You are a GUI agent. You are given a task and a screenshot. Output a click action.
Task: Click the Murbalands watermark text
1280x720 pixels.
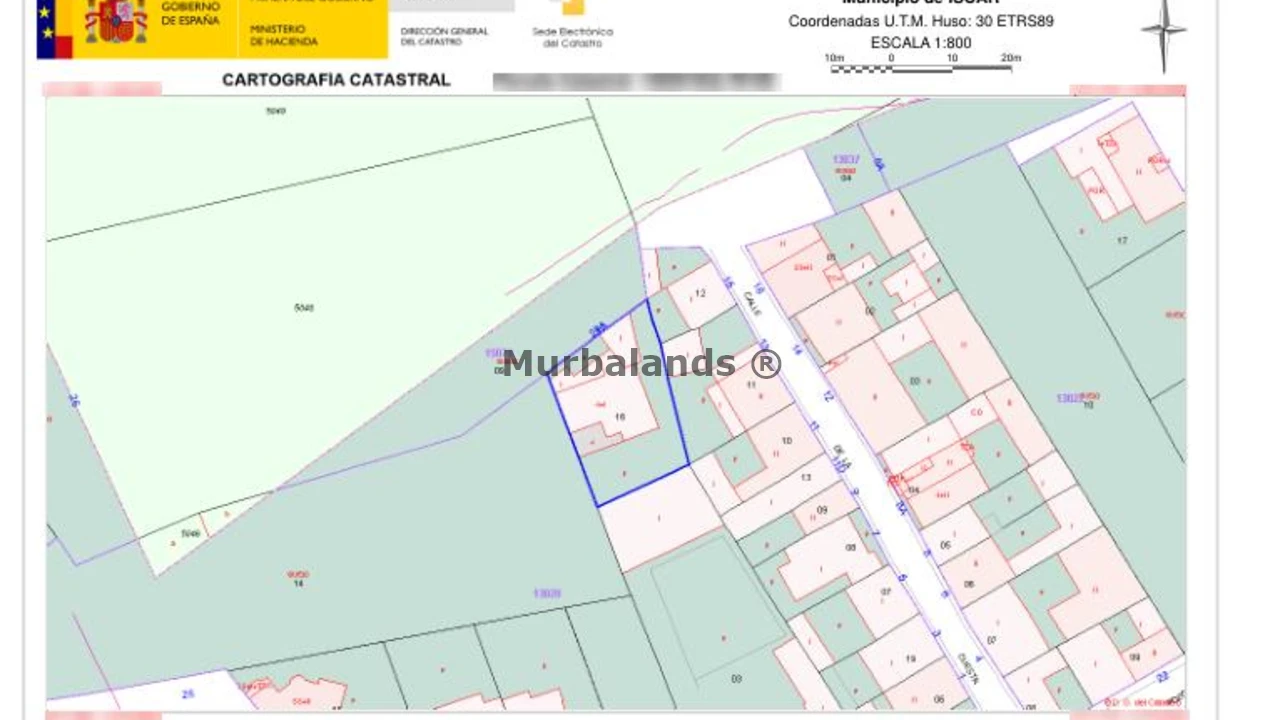tap(641, 363)
